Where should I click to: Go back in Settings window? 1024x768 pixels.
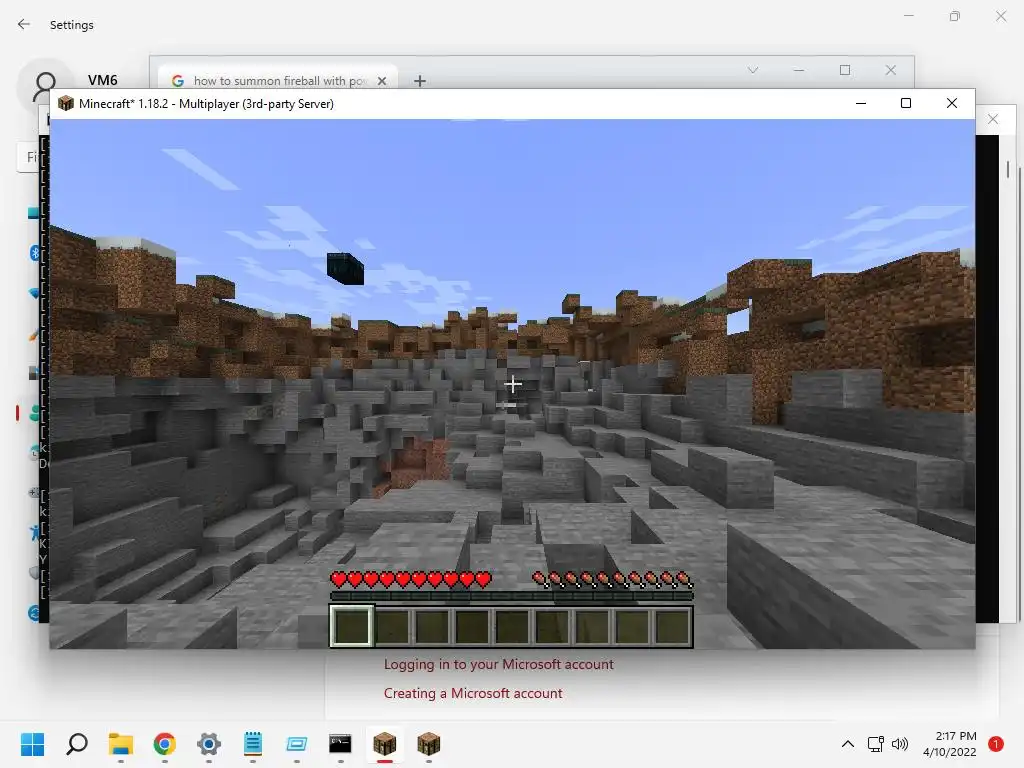pyautogui.click(x=24, y=24)
